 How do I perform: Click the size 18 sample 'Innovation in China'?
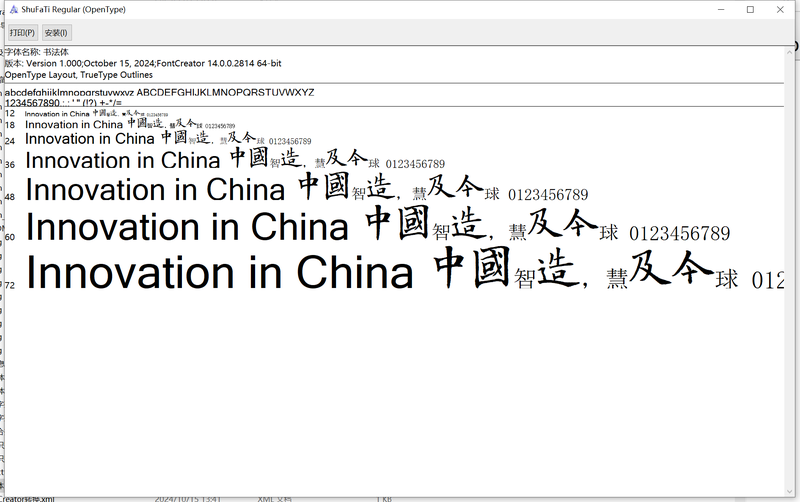tap(74, 124)
